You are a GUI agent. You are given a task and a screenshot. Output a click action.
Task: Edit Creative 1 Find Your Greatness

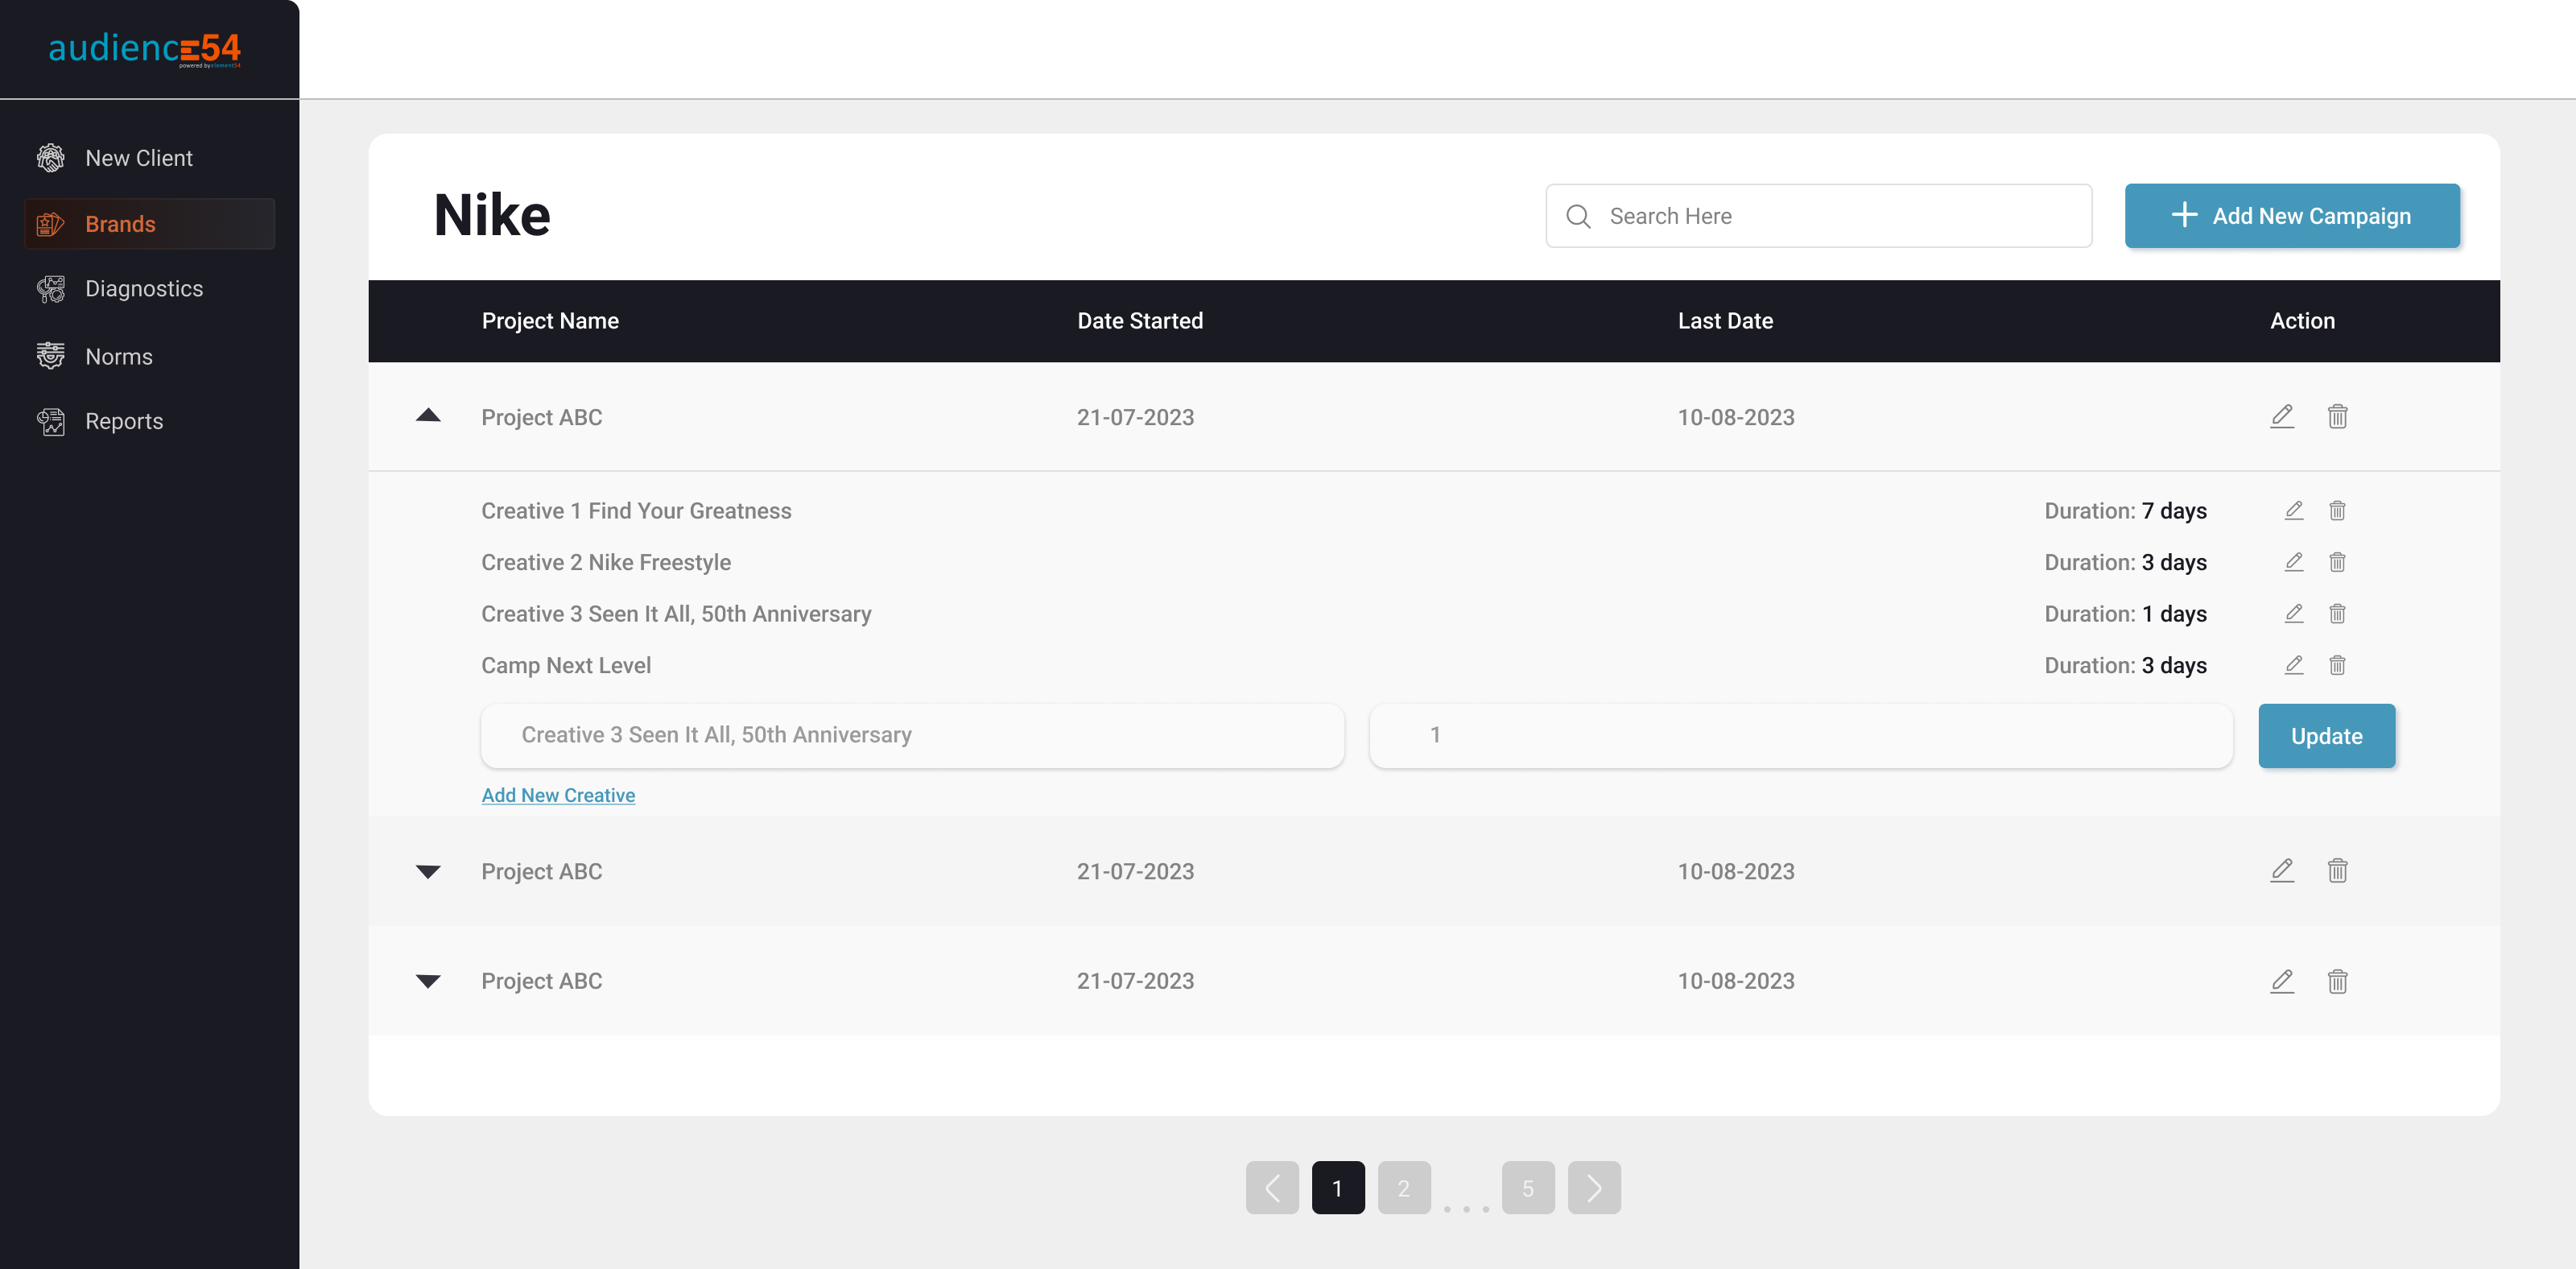[2294, 510]
